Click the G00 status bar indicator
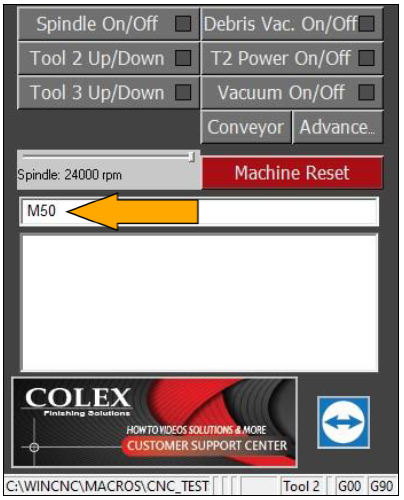Viewport: 404px width, 500px height. (x=350, y=486)
